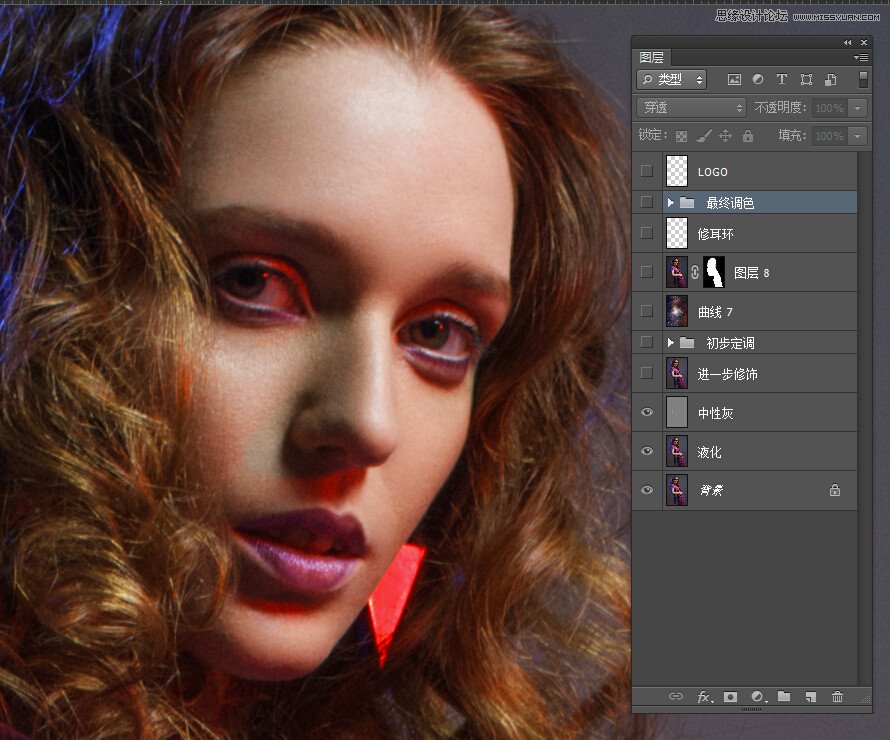
Task: Open the 类型 filter type dropdown
Action: tap(672, 80)
